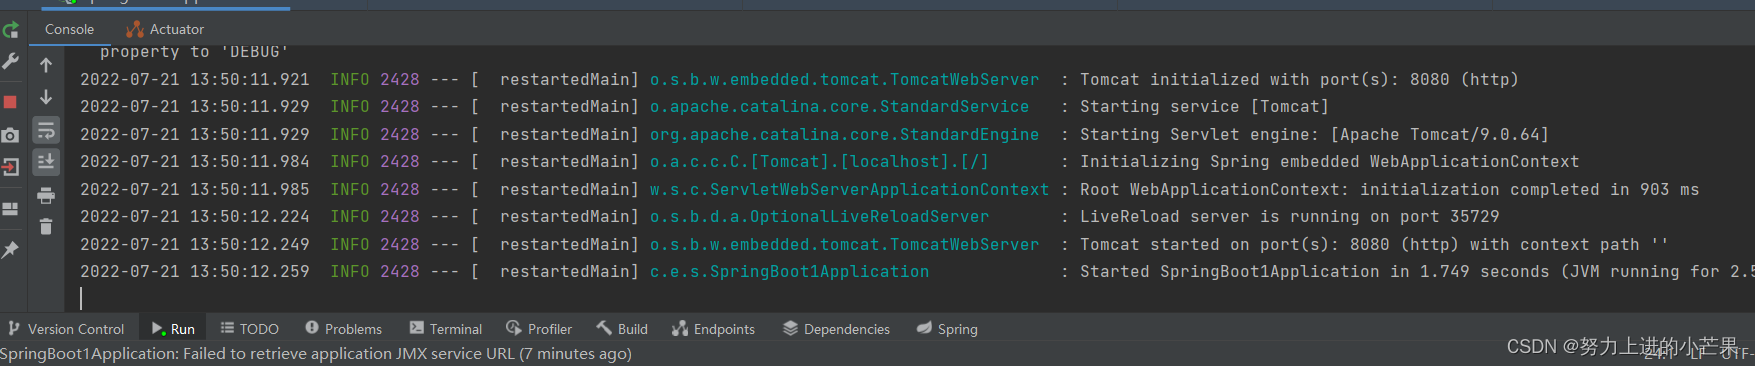The width and height of the screenshot is (1755, 366).
Task: Open the Problems tool window
Action: tap(343, 328)
